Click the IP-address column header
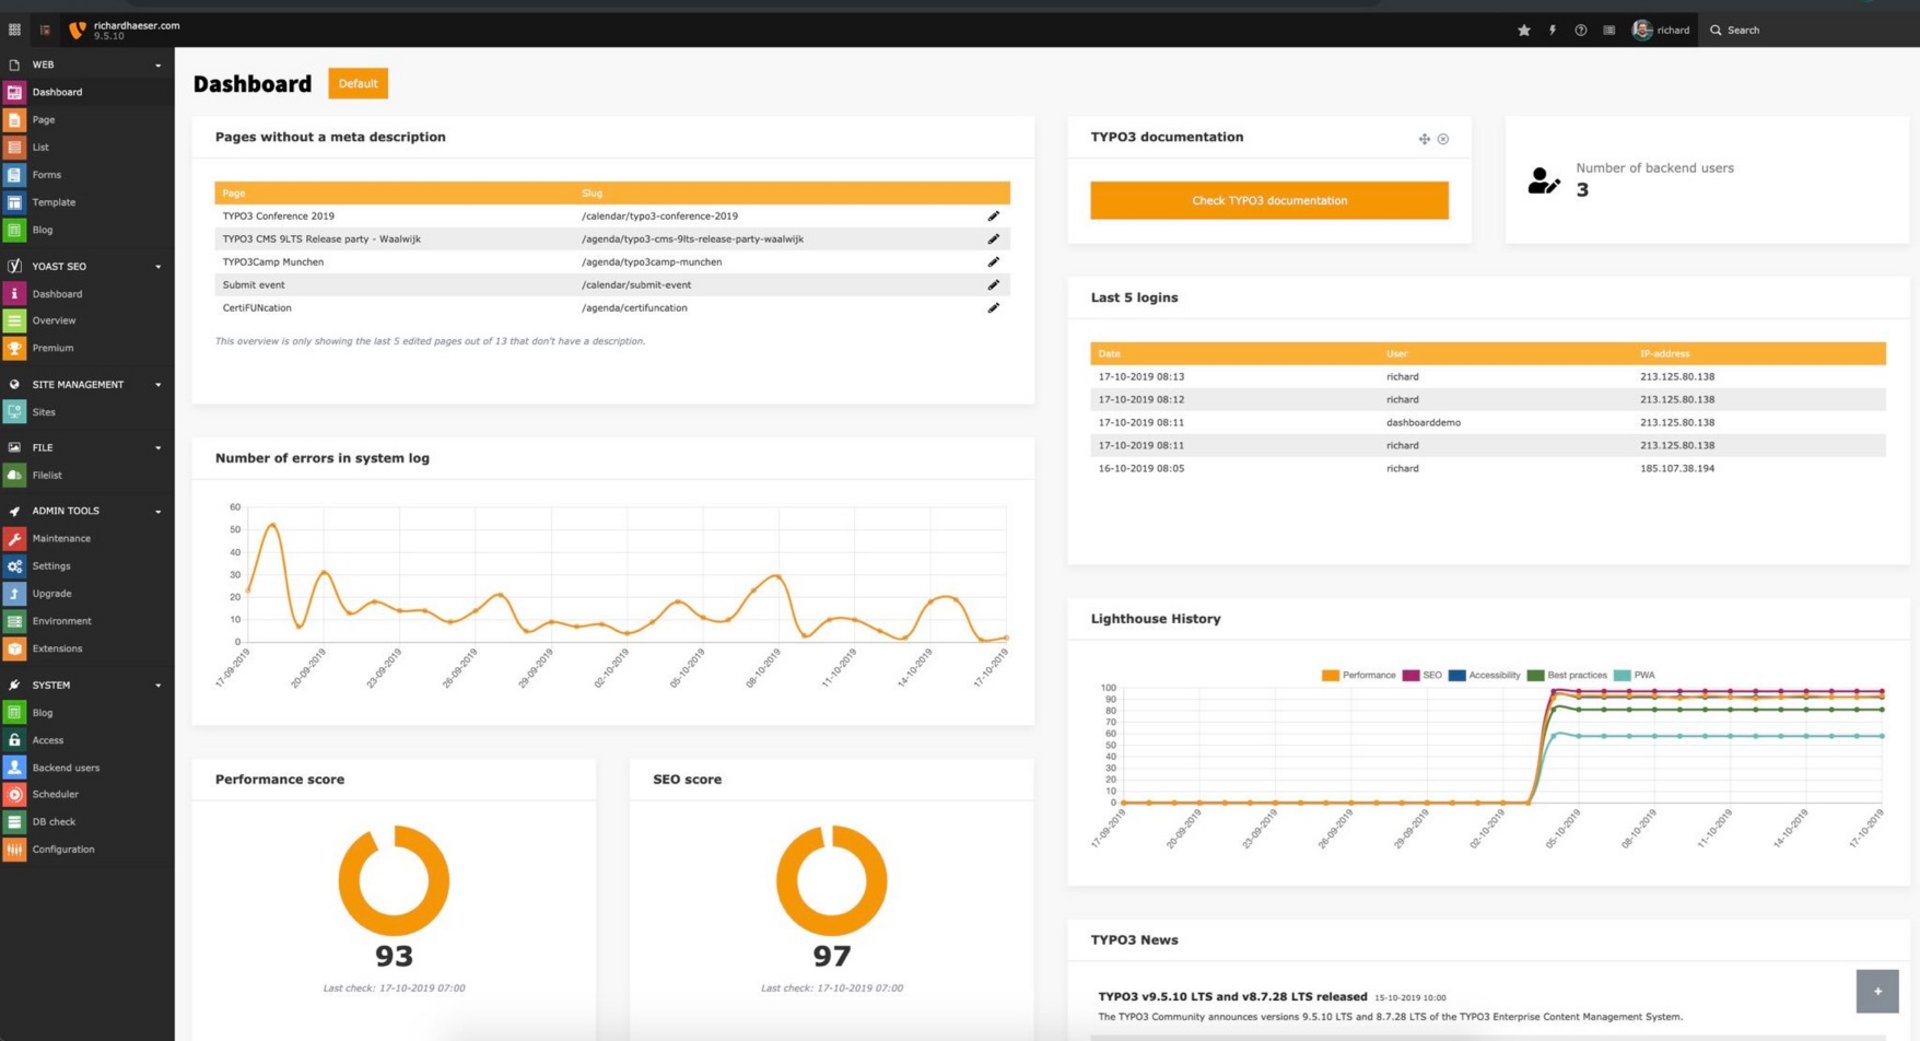1920x1041 pixels. [x=1665, y=354]
